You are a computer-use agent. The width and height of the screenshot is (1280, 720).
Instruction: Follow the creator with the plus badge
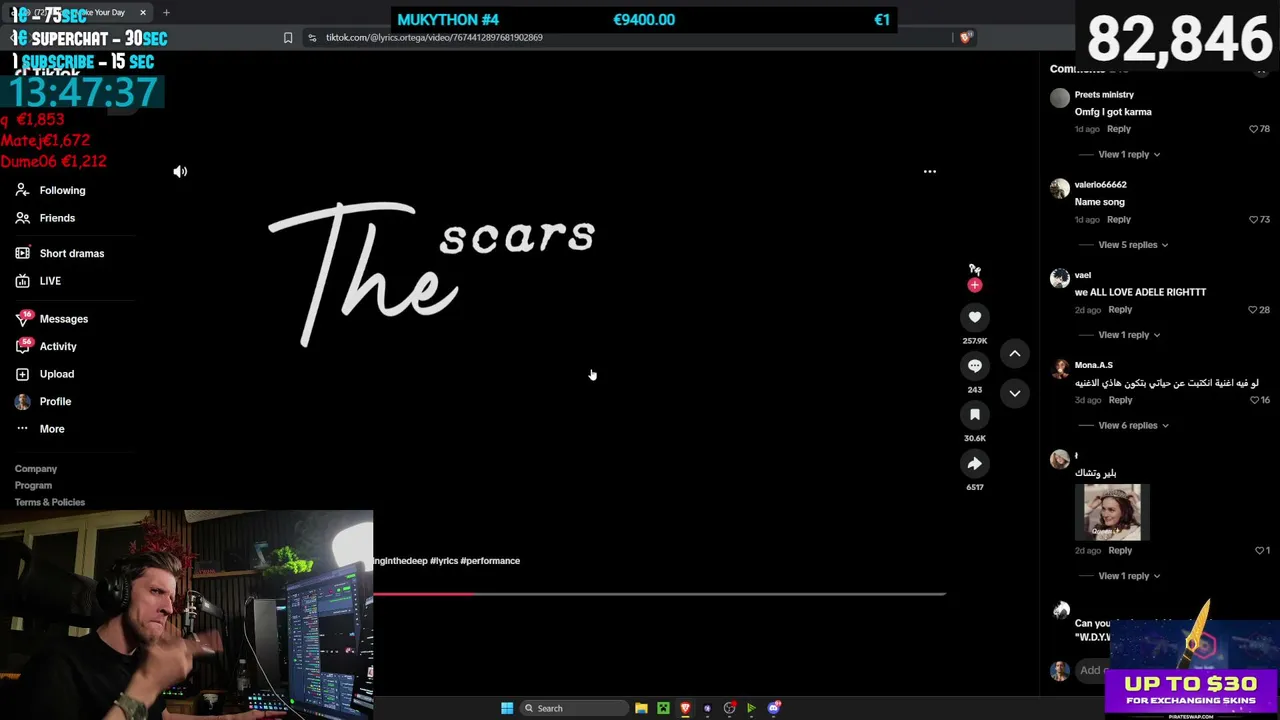[x=975, y=285]
